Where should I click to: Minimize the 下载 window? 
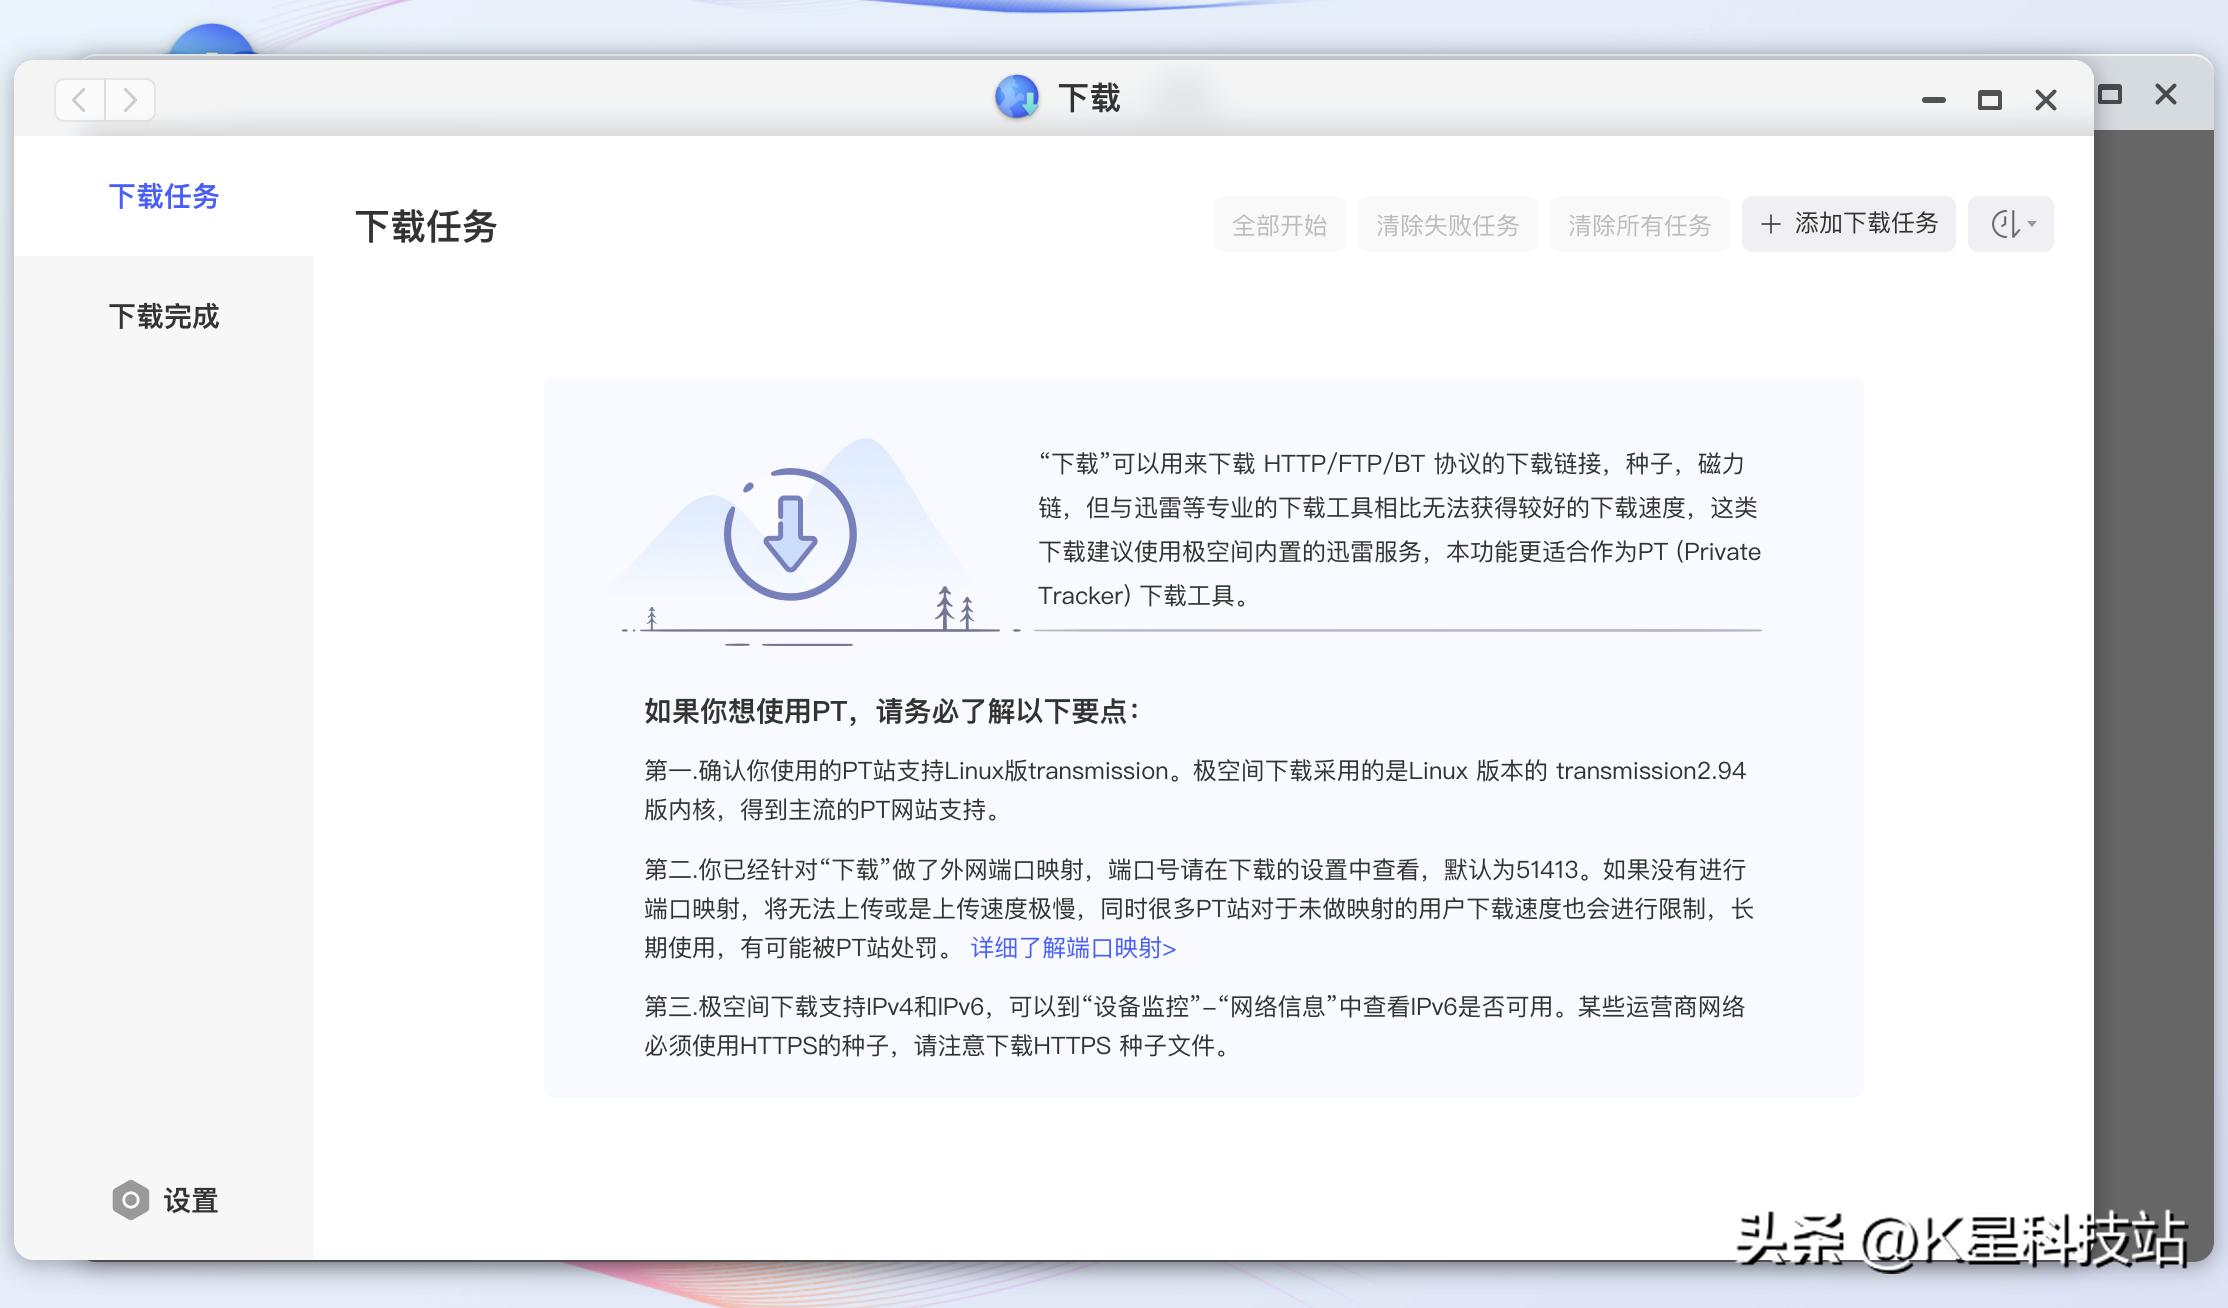coord(1932,99)
